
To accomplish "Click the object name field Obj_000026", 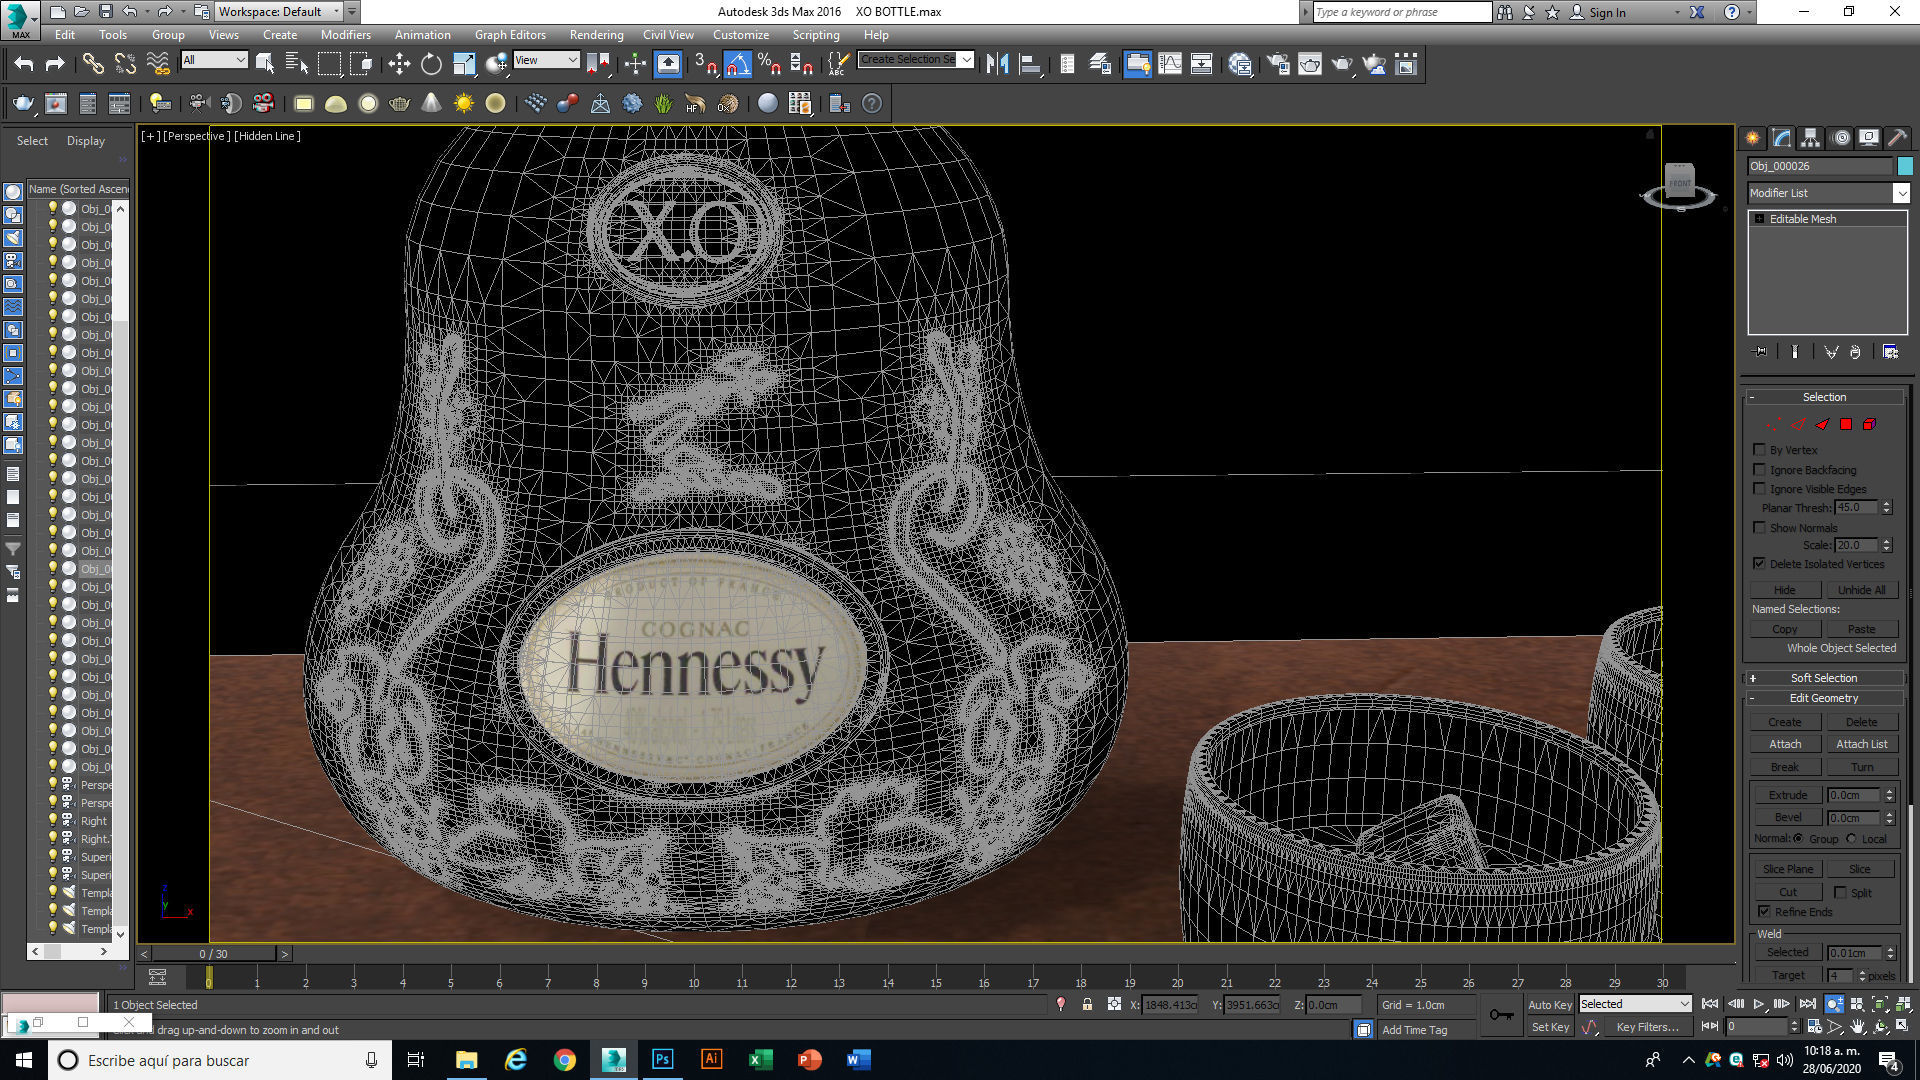I will [x=1820, y=166].
